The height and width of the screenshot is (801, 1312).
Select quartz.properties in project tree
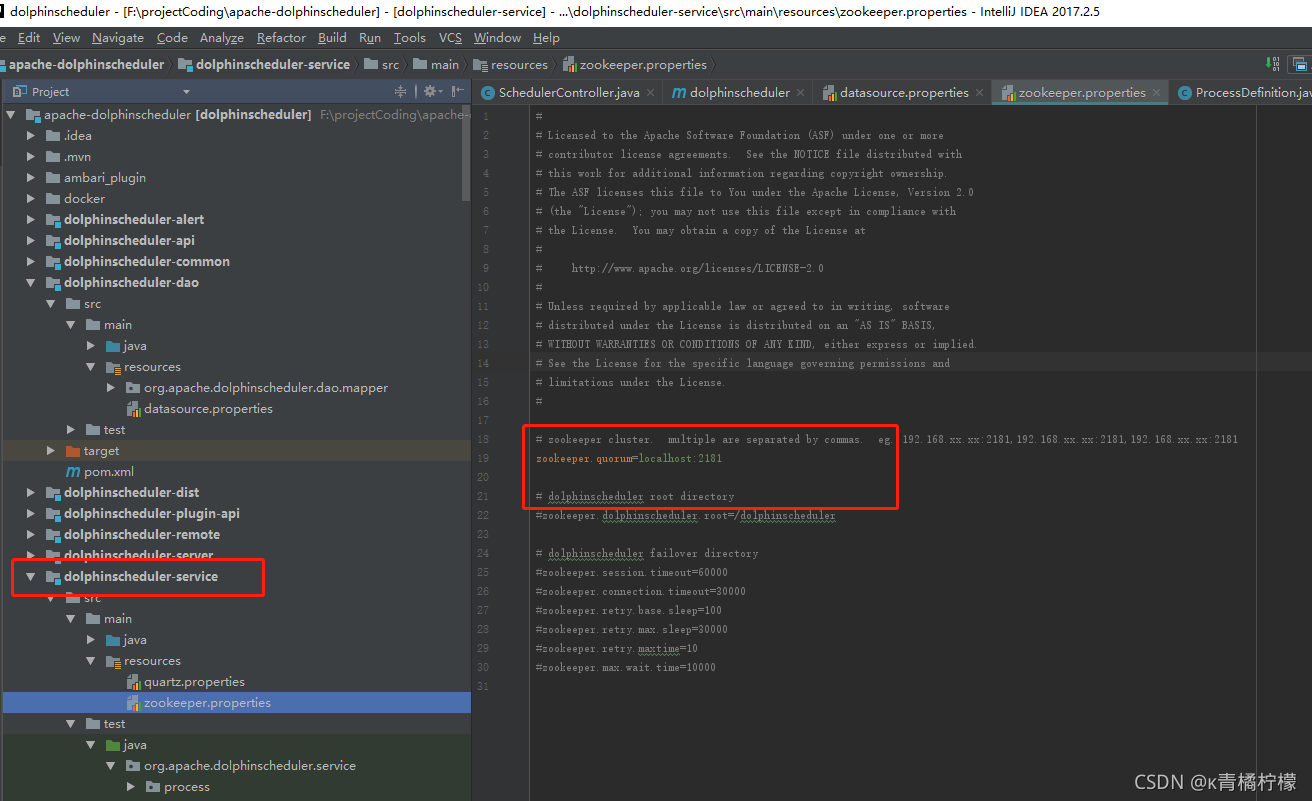(x=194, y=681)
